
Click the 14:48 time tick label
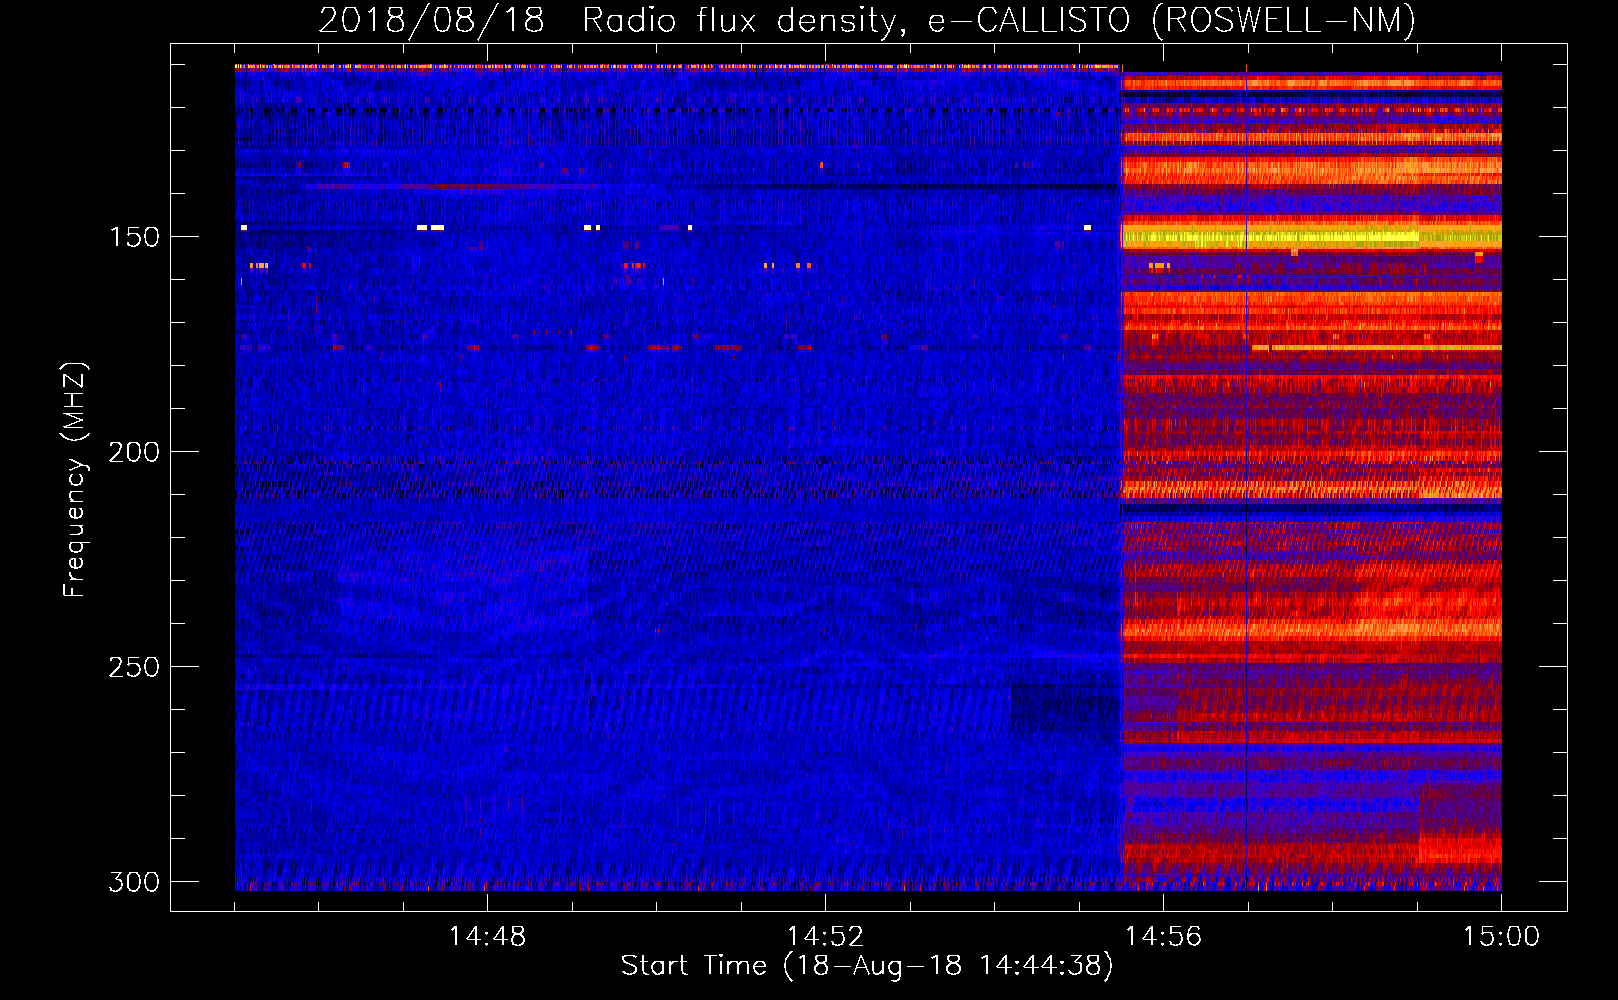[x=487, y=937]
